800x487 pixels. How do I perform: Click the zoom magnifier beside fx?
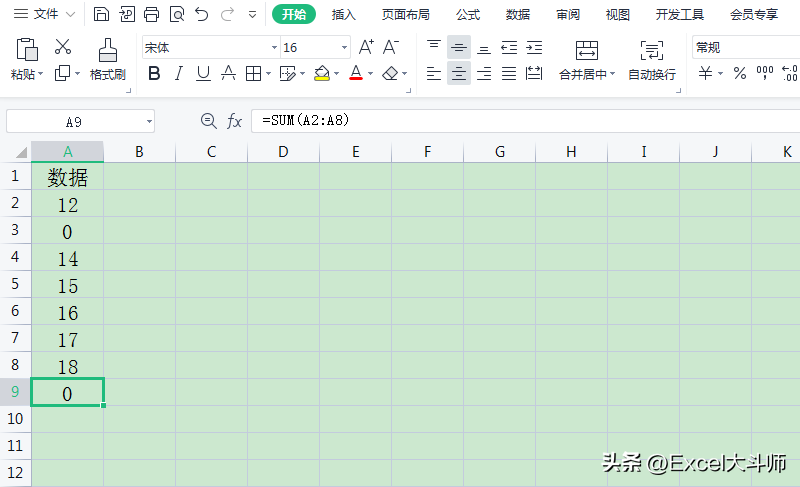208,121
